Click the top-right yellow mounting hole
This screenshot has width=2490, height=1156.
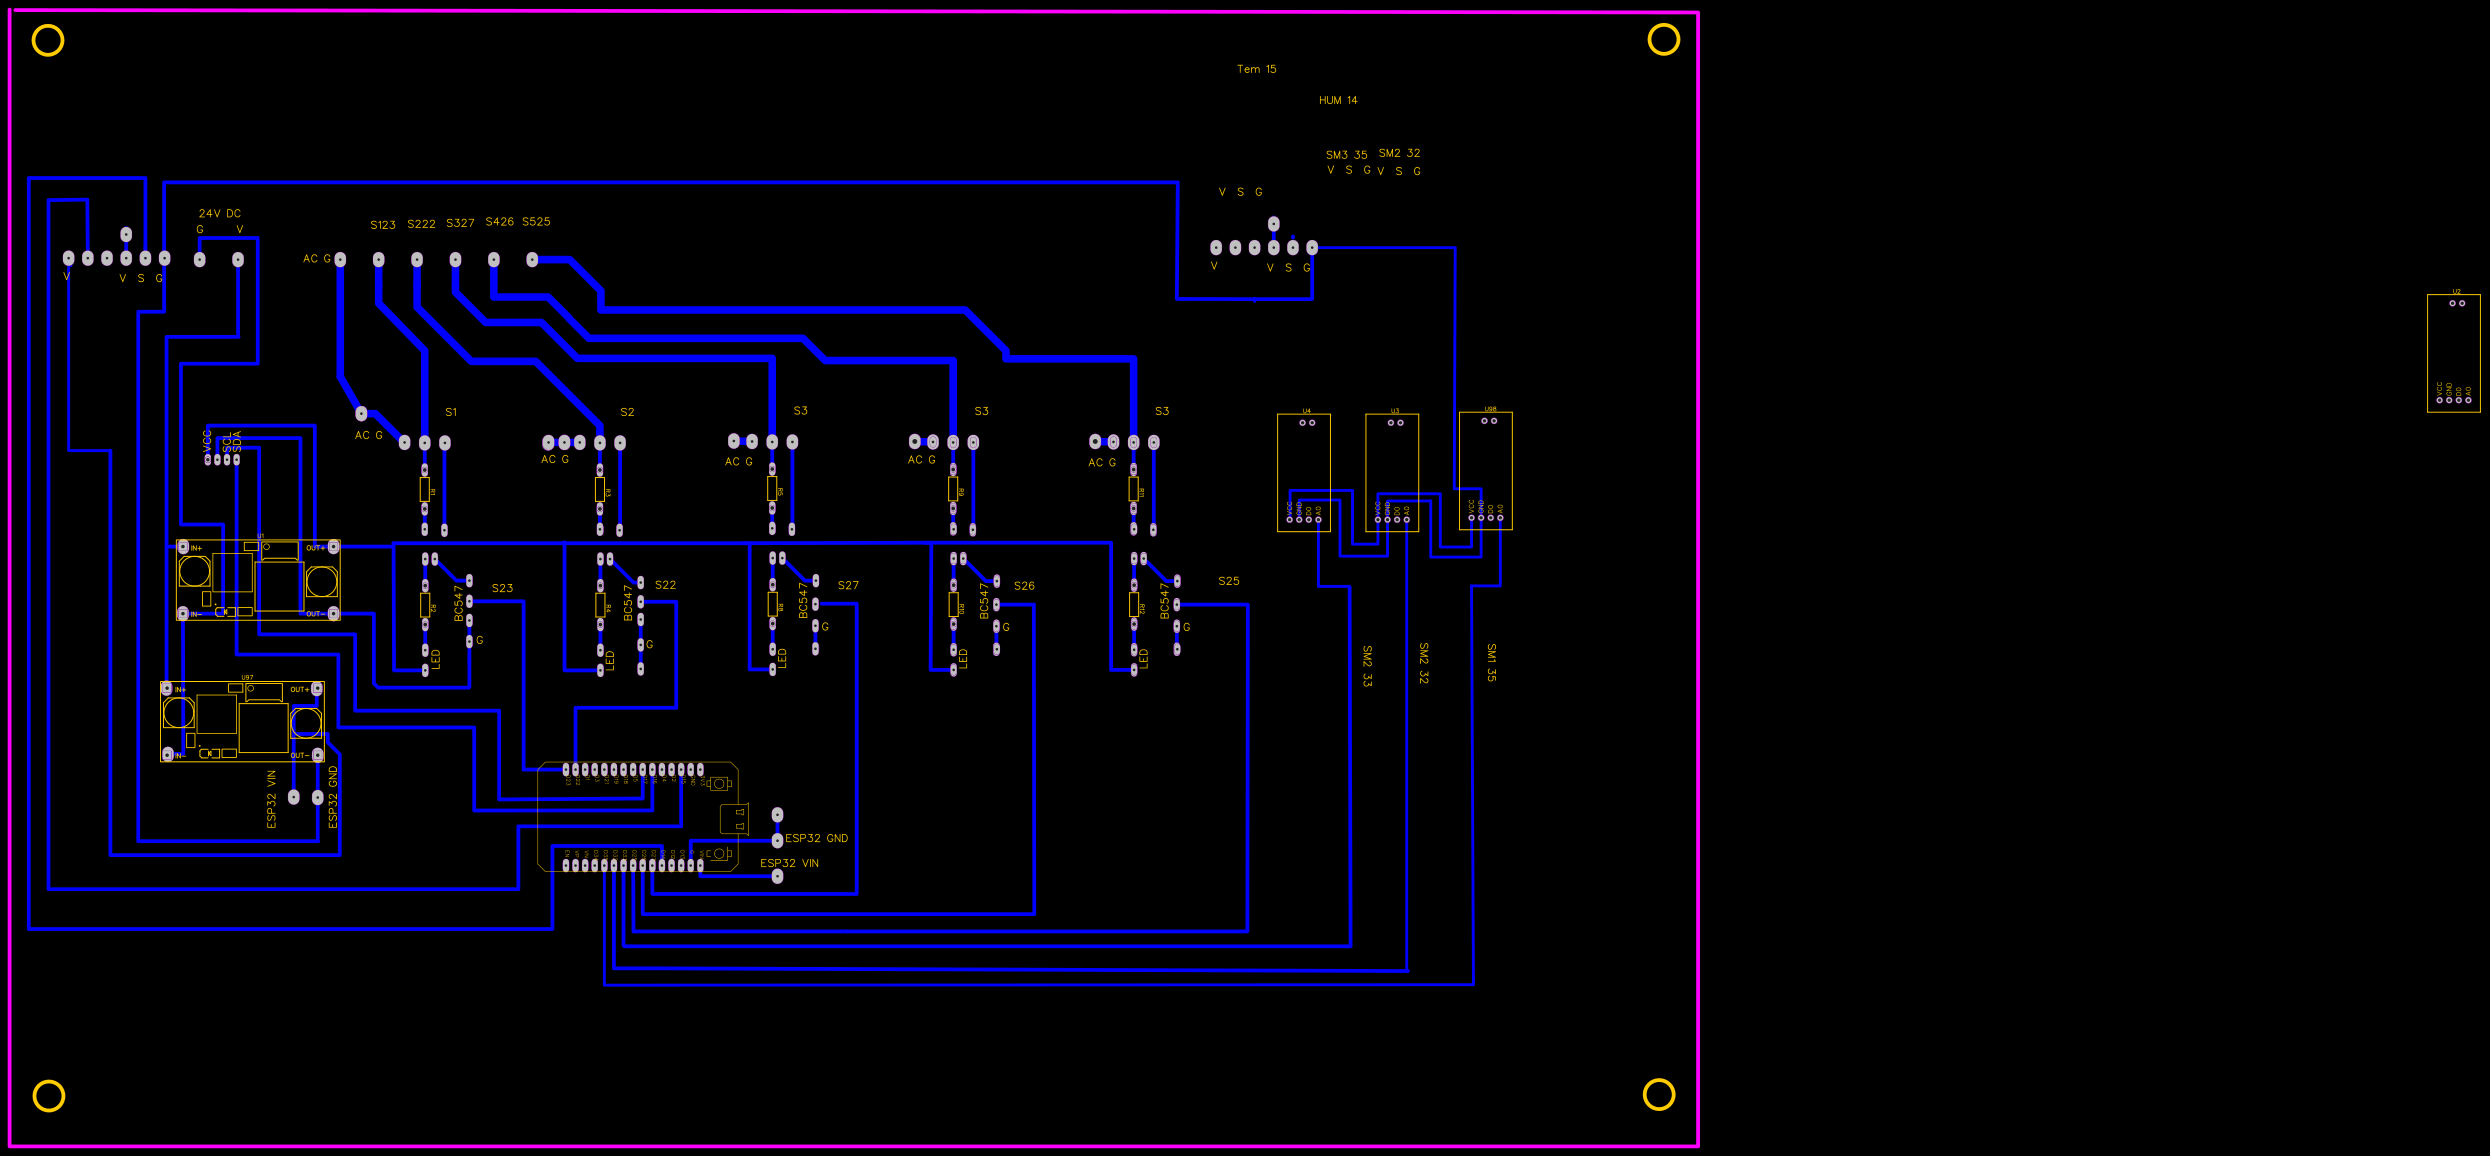coord(1664,40)
